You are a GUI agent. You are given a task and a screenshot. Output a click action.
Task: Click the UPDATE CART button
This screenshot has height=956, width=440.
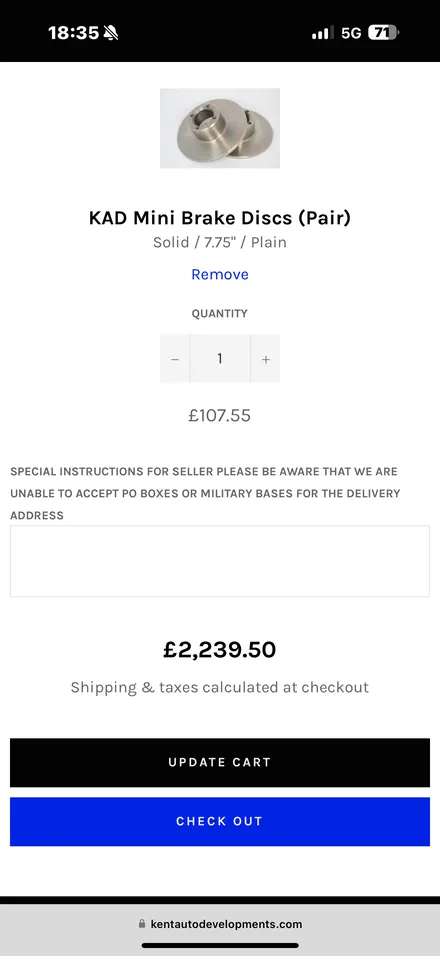220,762
